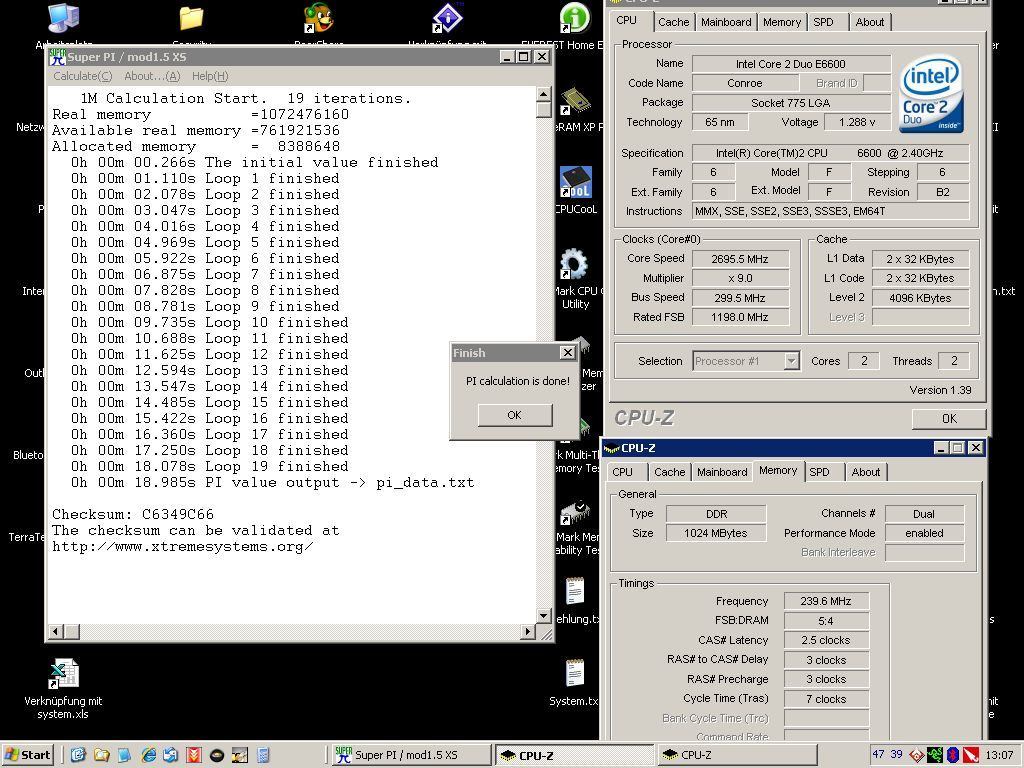1024x768 pixels.
Task: Open the Help(H) menu in Super PI
Action: pos(210,76)
